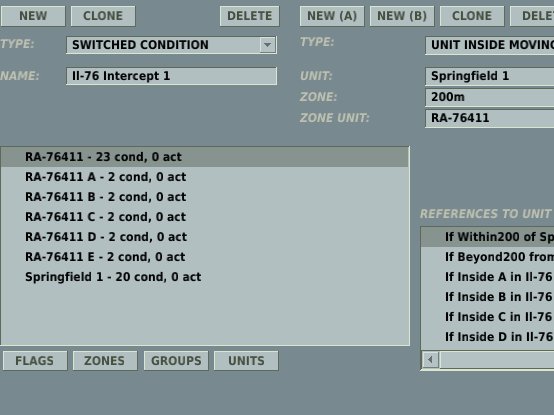
Task: Click the NEW (A) button
Action: (332, 16)
